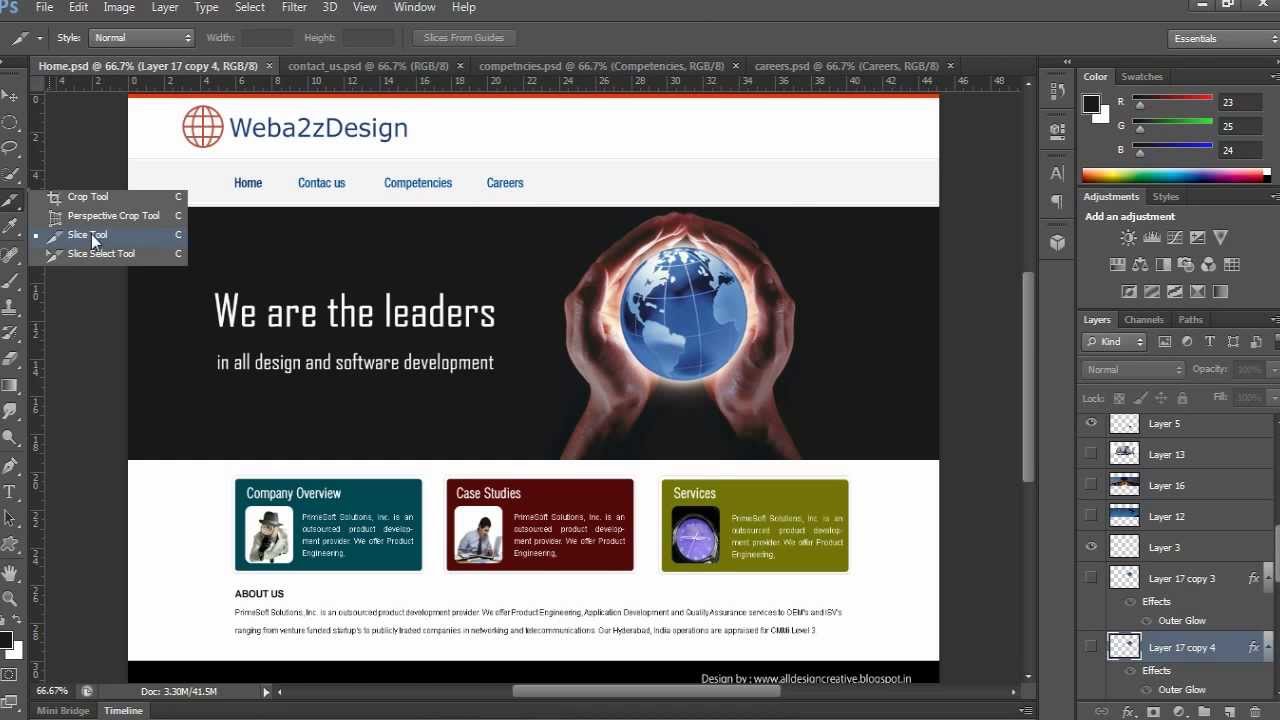Viewport: 1280px width, 720px height.
Task: Collapse effects of Layer 17 copy 4
Action: [x=1268, y=647]
